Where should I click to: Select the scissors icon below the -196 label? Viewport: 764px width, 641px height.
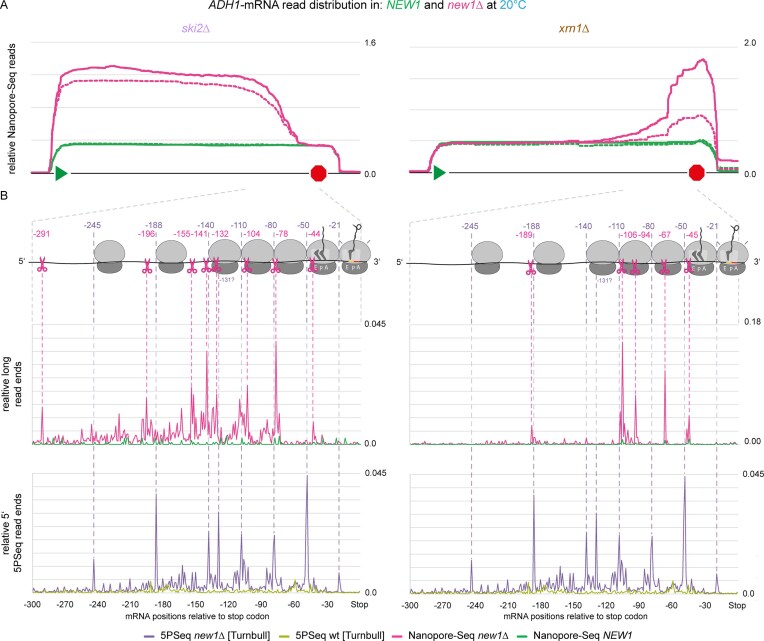tap(147, 266)
